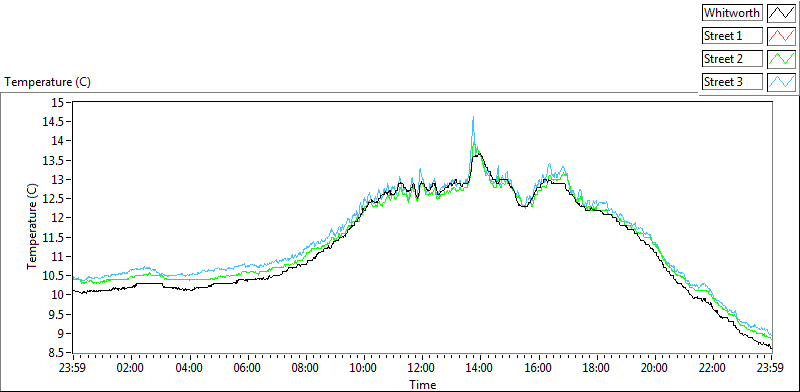Click the 22:00 time axis label

(713, 368)
